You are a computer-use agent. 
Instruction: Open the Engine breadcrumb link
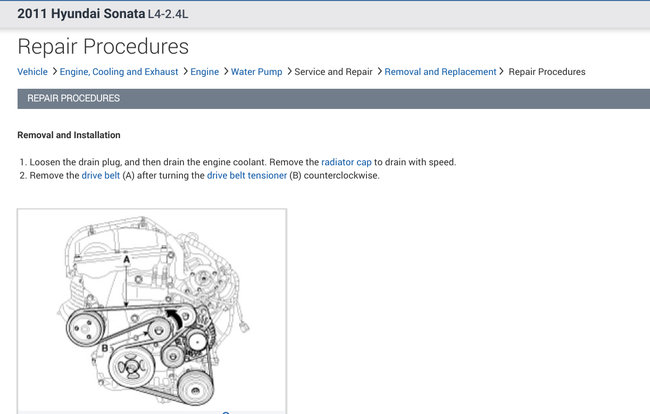[204, 72]
